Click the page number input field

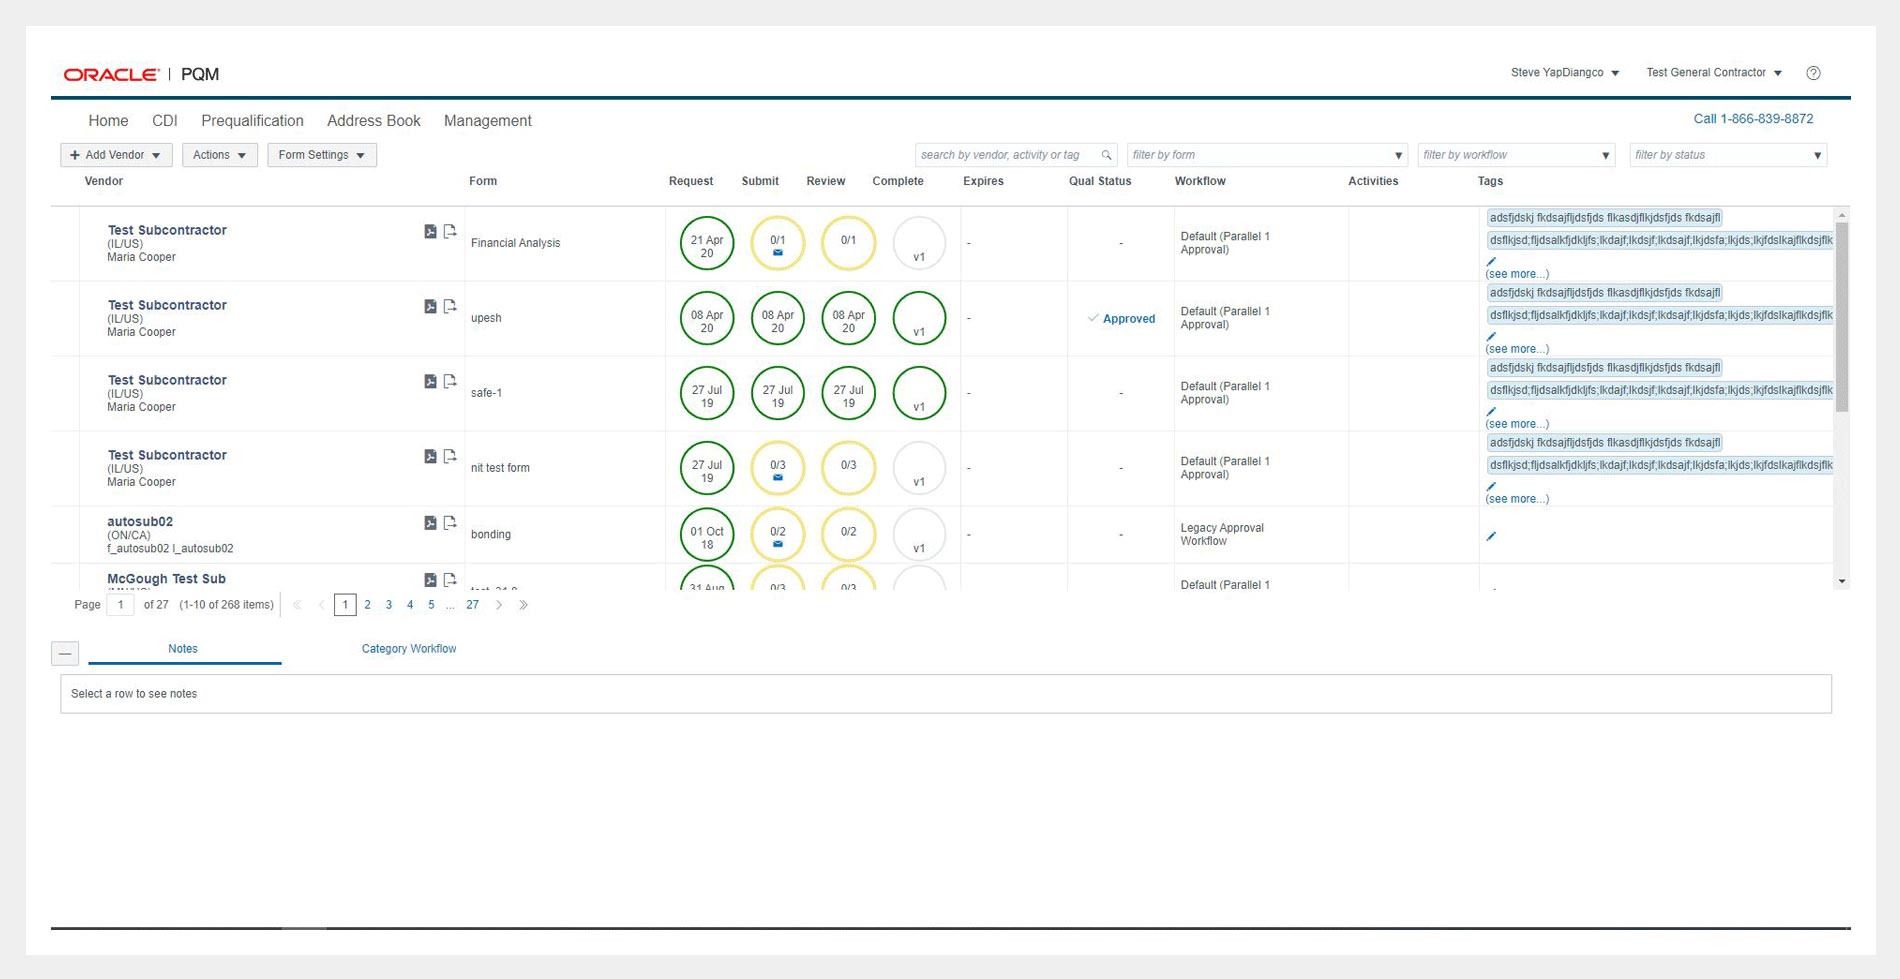[x=120, y=605]
